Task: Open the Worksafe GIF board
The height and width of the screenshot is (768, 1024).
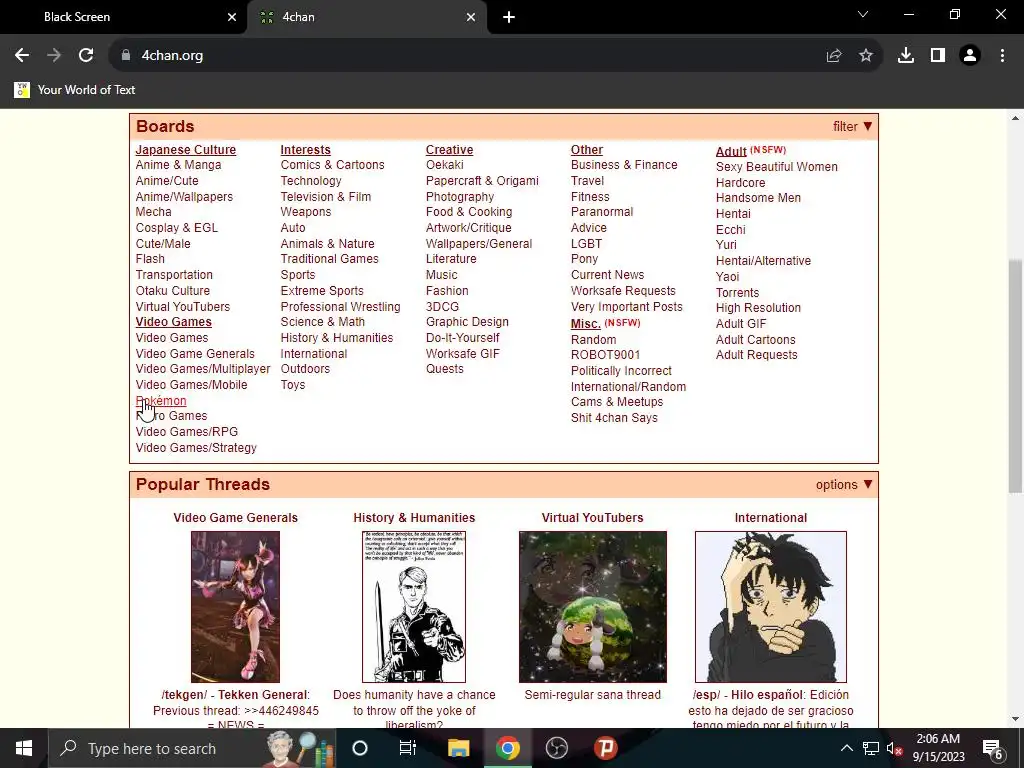Action: coord(462,354)
